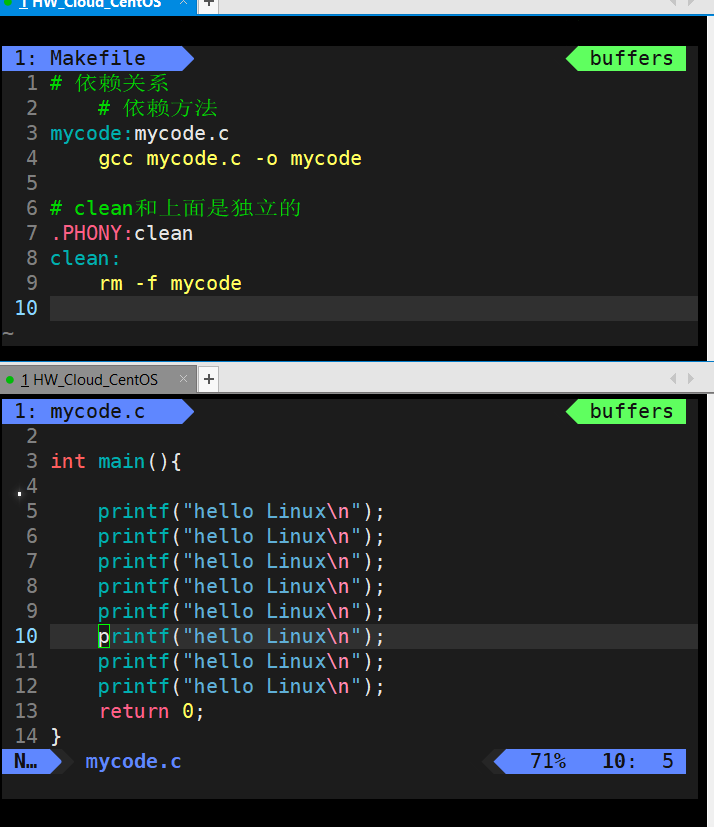The height and width of the screenshot is (827, 714).
Task: Click '.PHONY:' keyword on line 7
Action: [x=91, y=233]
